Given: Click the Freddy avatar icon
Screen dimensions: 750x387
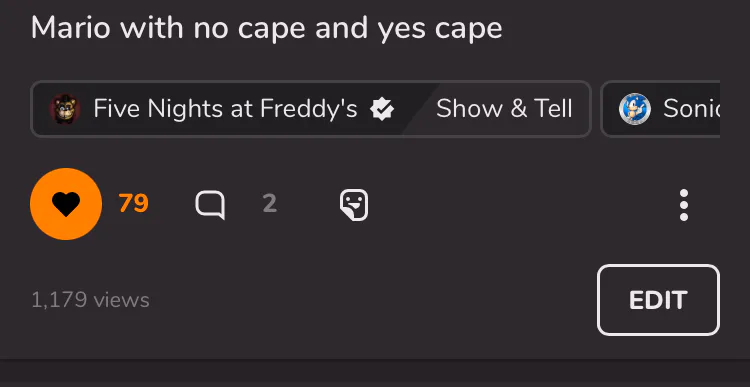Looking at the screenshot, I should [x=65, y=109].
